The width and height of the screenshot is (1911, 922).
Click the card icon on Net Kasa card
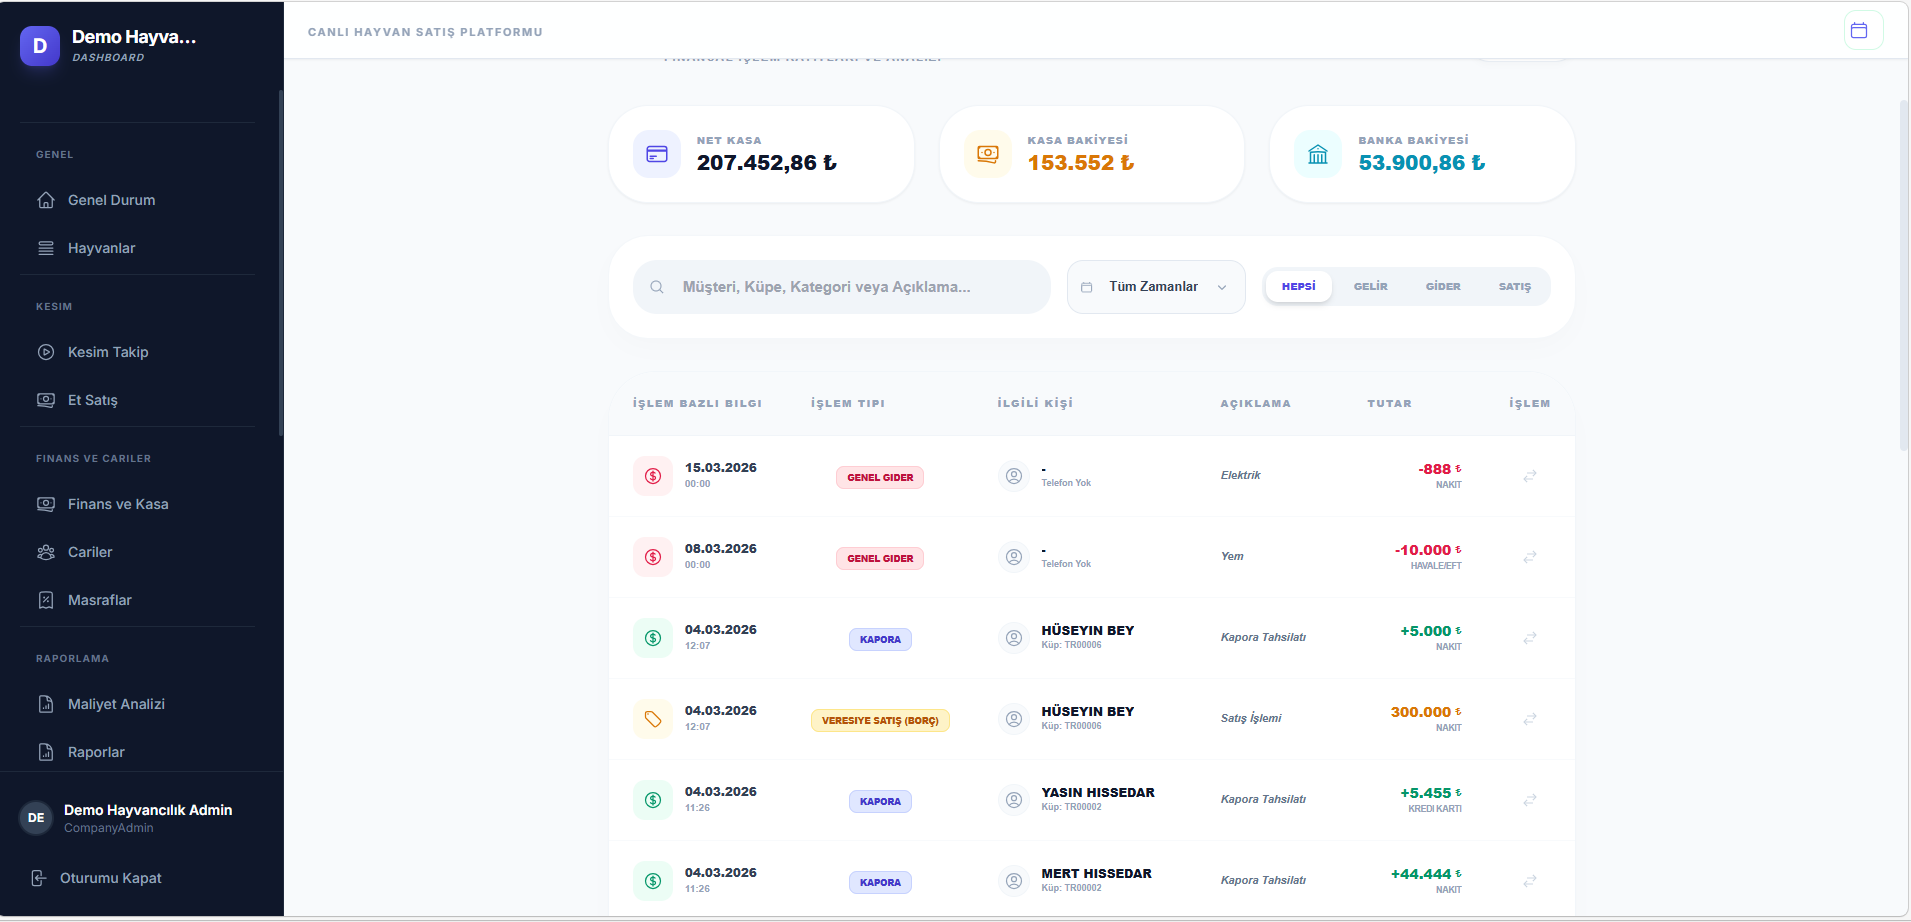pyautogui.click(x=657, y=155)
